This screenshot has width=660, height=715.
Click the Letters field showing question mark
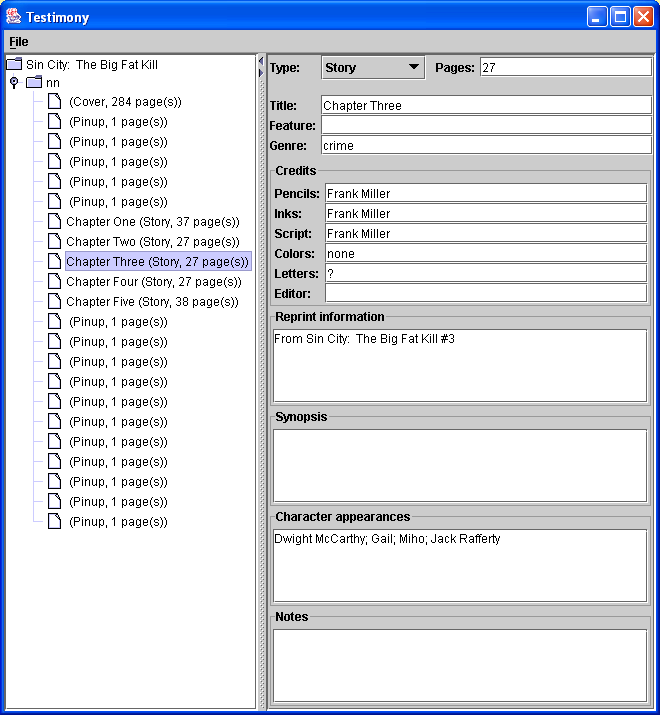click(486, 274)
